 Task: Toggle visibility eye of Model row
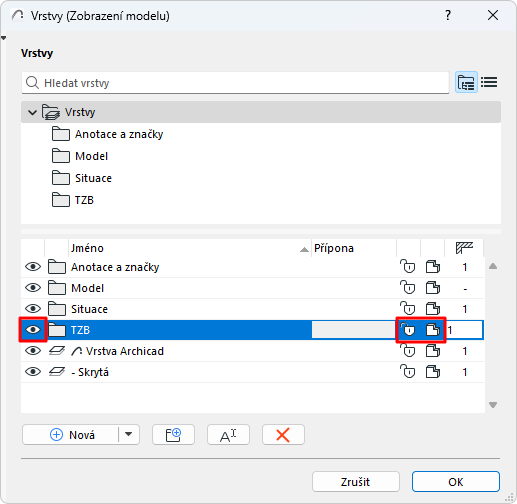[33, 288]
